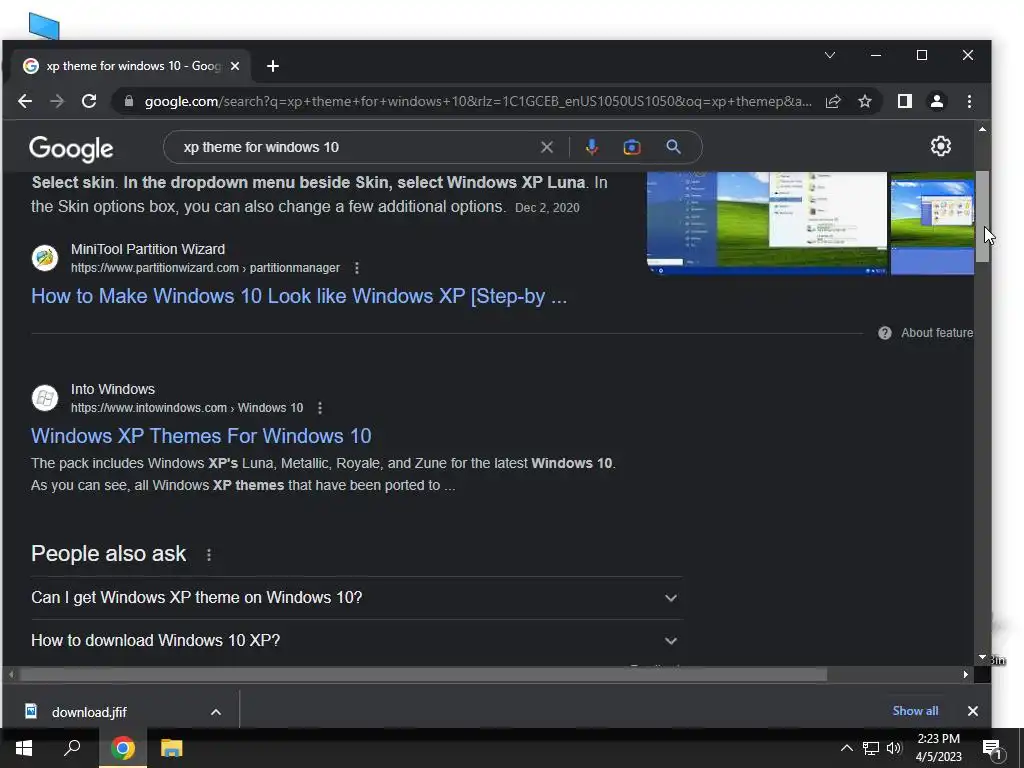Share this page from address bar
This screenshot has height=768, width=1024.
tap(833, 101)
